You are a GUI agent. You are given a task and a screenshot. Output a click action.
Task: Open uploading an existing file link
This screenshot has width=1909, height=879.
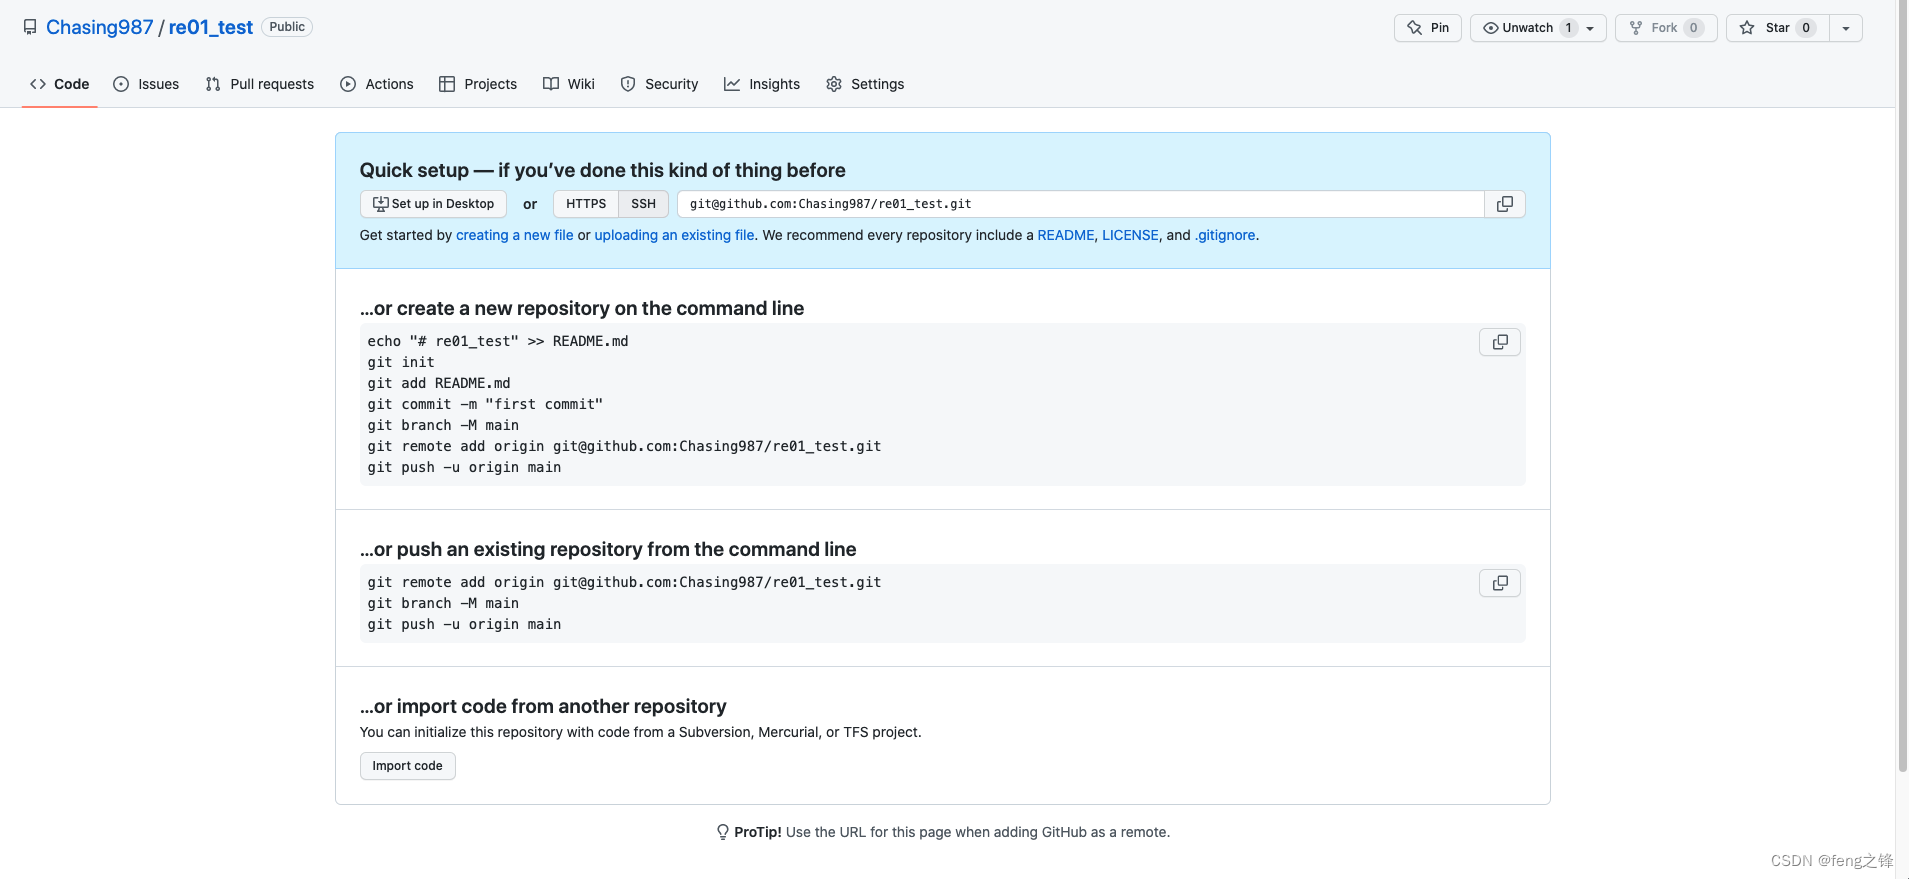tap(675, 235)
